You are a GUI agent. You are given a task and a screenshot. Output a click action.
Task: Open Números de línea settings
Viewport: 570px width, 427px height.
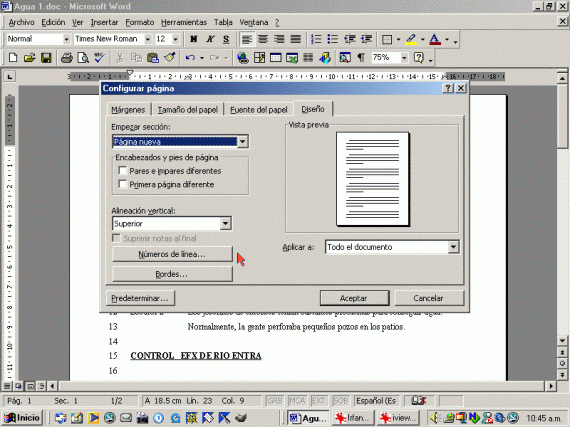(x=172, y=254)
